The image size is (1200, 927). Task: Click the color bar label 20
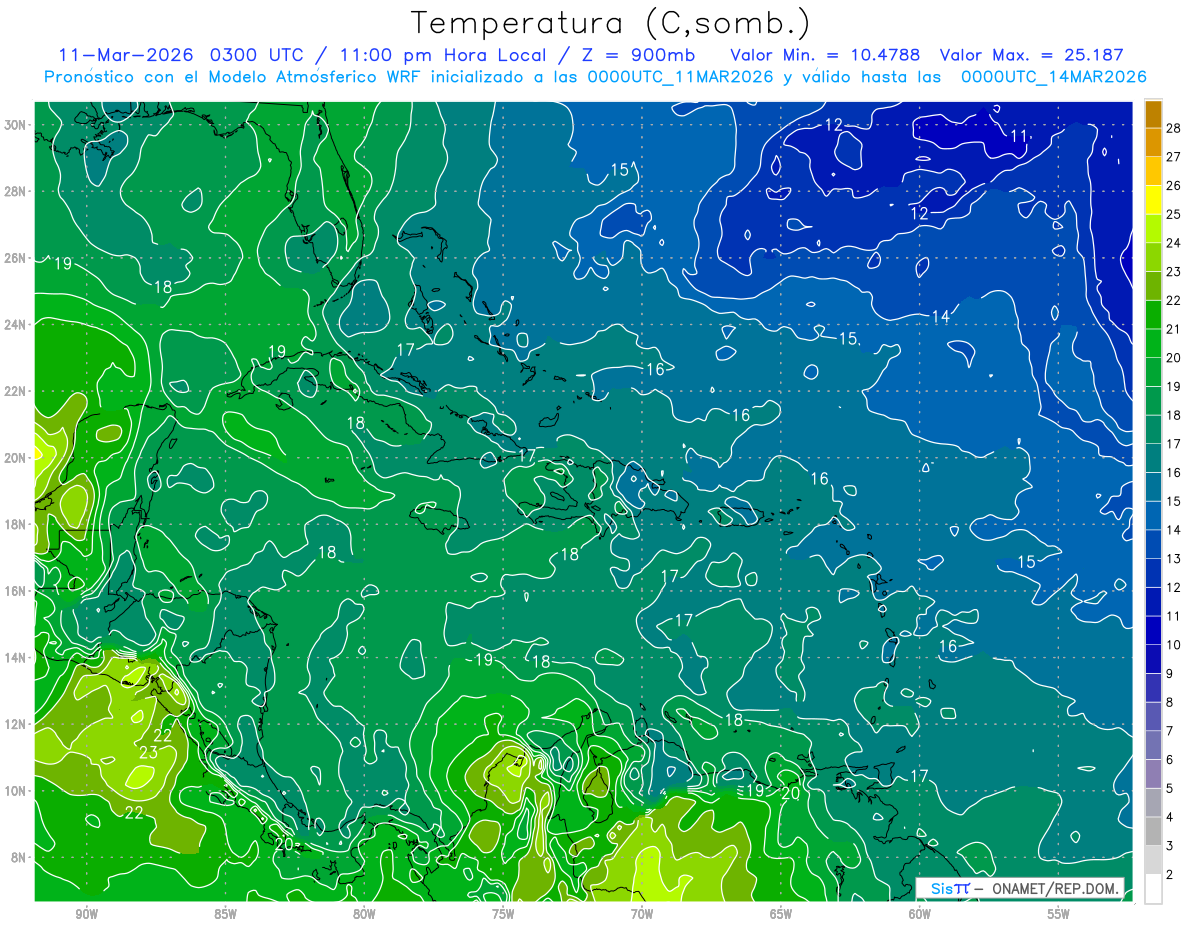[1174, 357]
